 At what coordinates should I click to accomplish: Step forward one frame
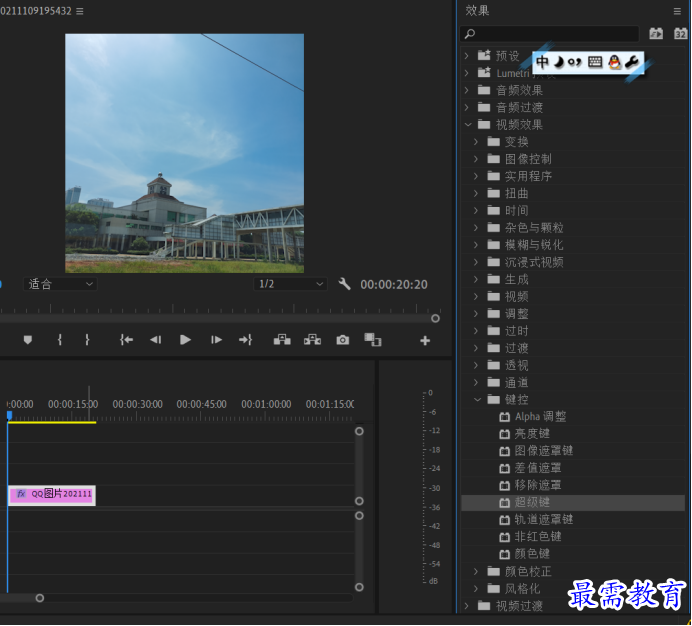coord(216,339)
